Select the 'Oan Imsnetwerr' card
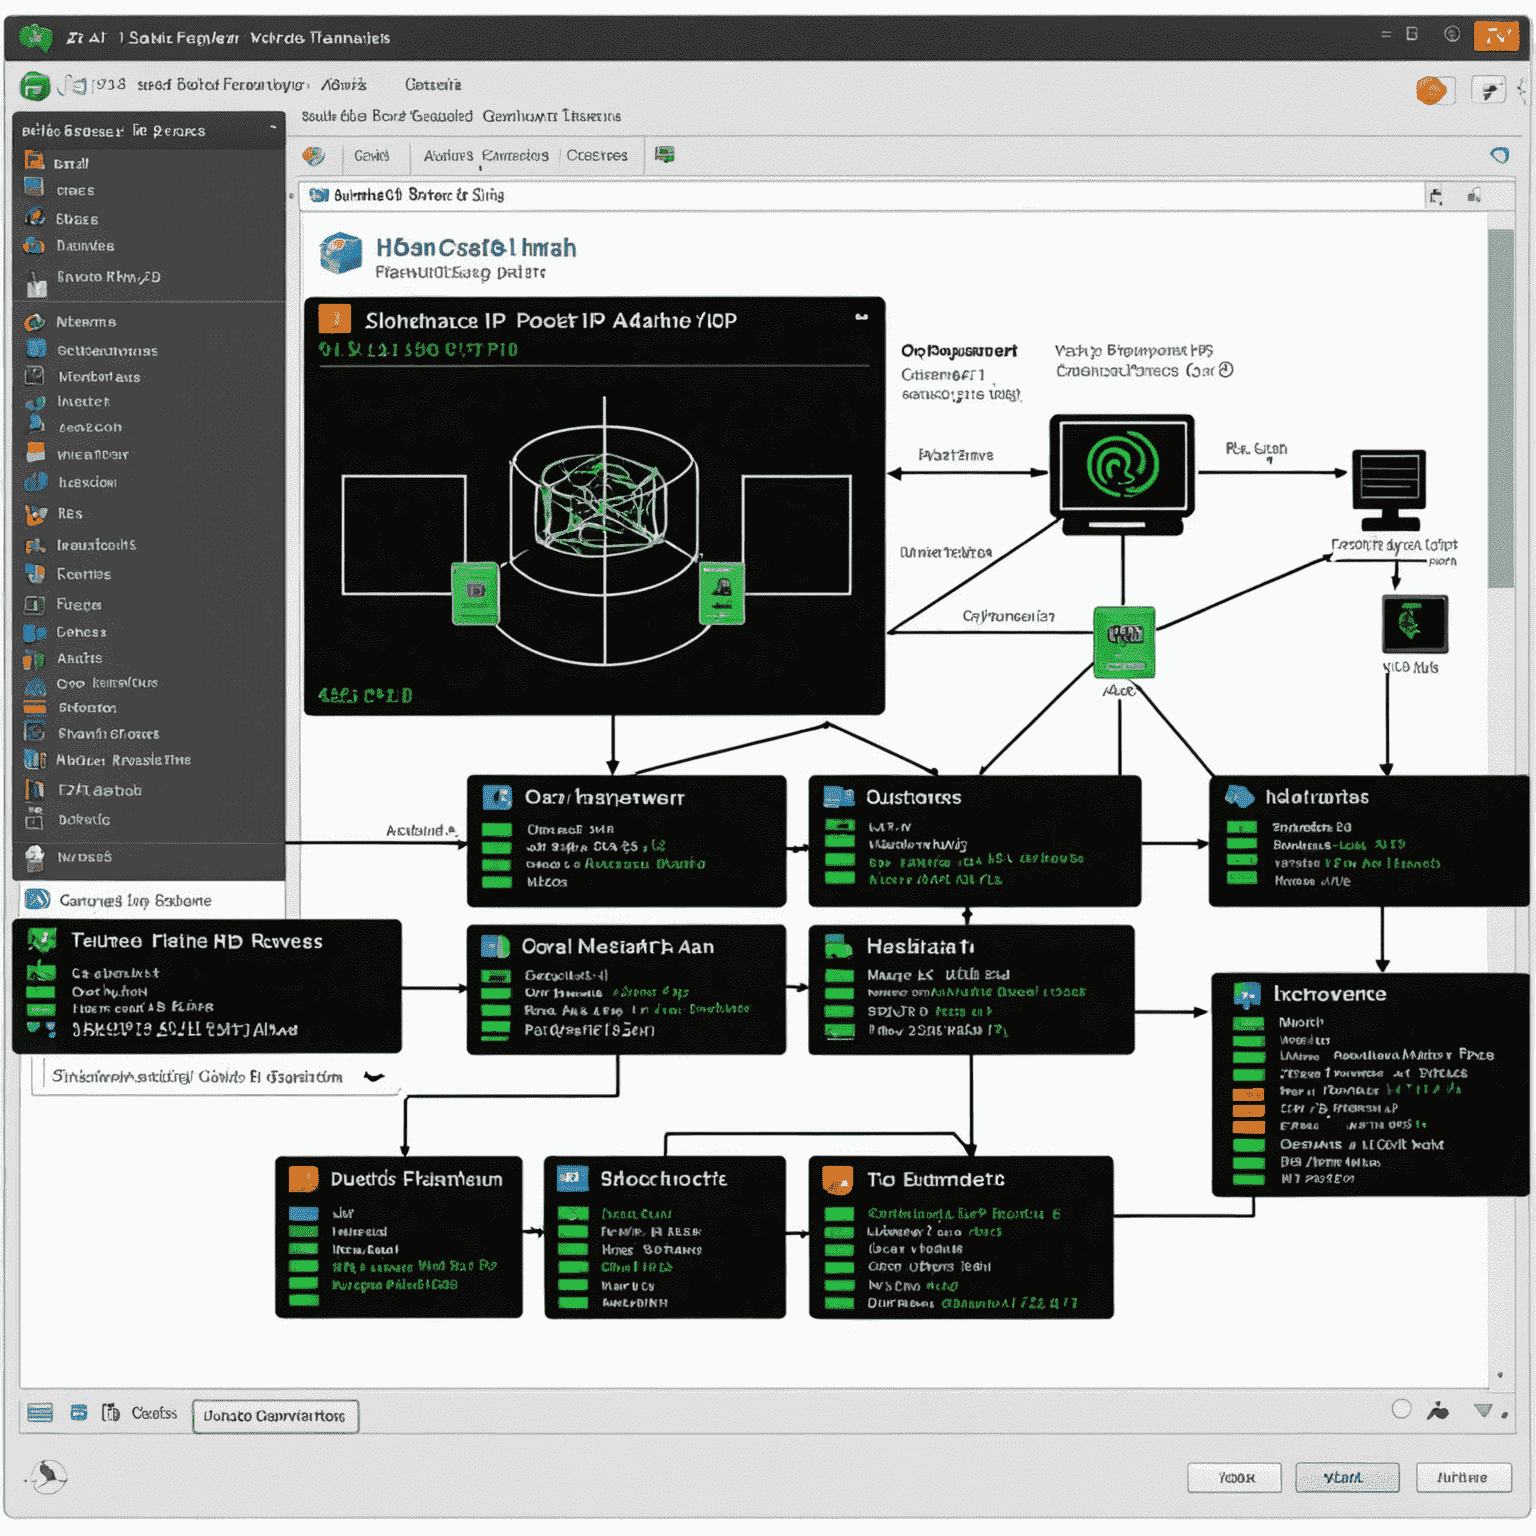The height and width of the screenshot is (1536, 1536). (x=626, y=841)
